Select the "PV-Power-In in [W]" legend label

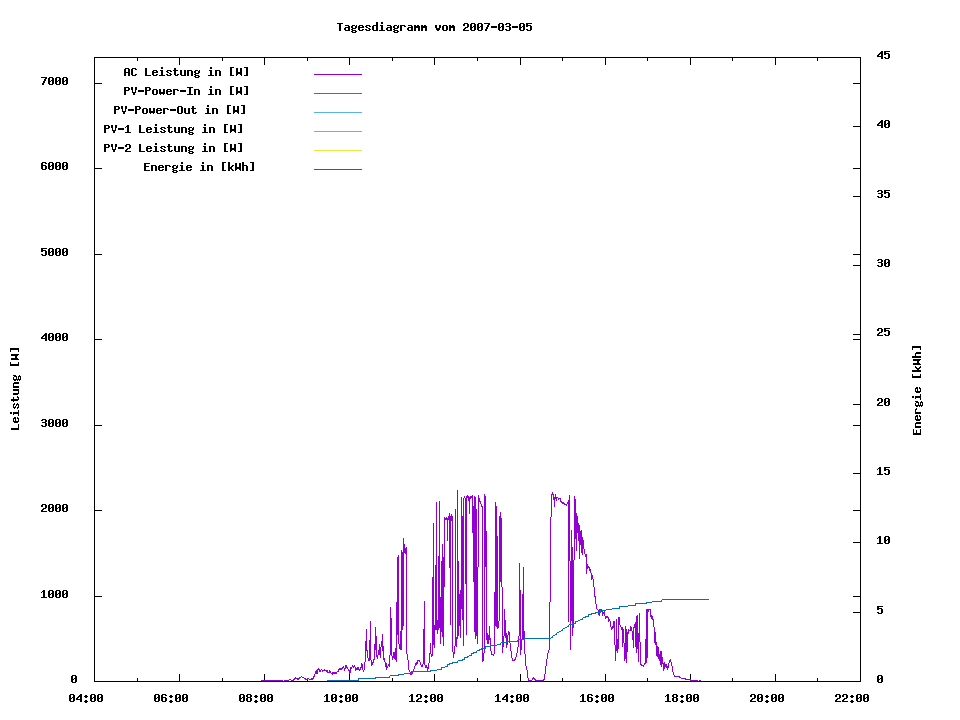coord(193,91)
